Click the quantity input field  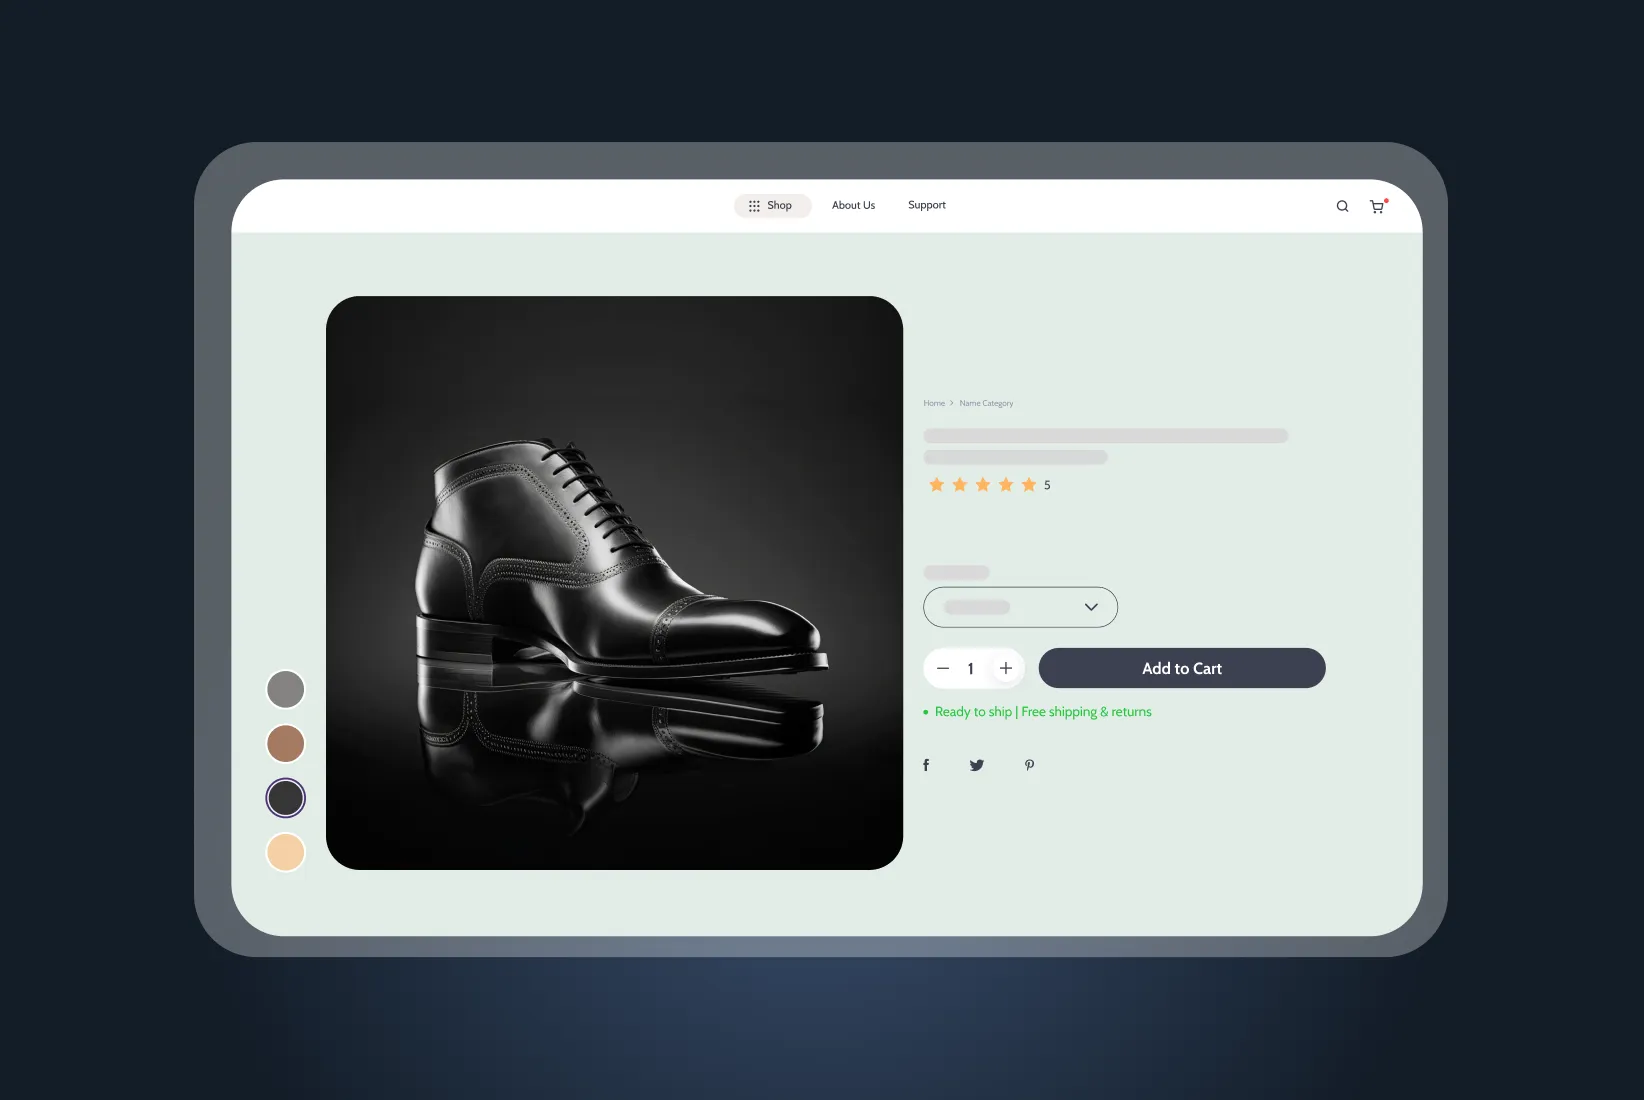(x=971, y=668)
